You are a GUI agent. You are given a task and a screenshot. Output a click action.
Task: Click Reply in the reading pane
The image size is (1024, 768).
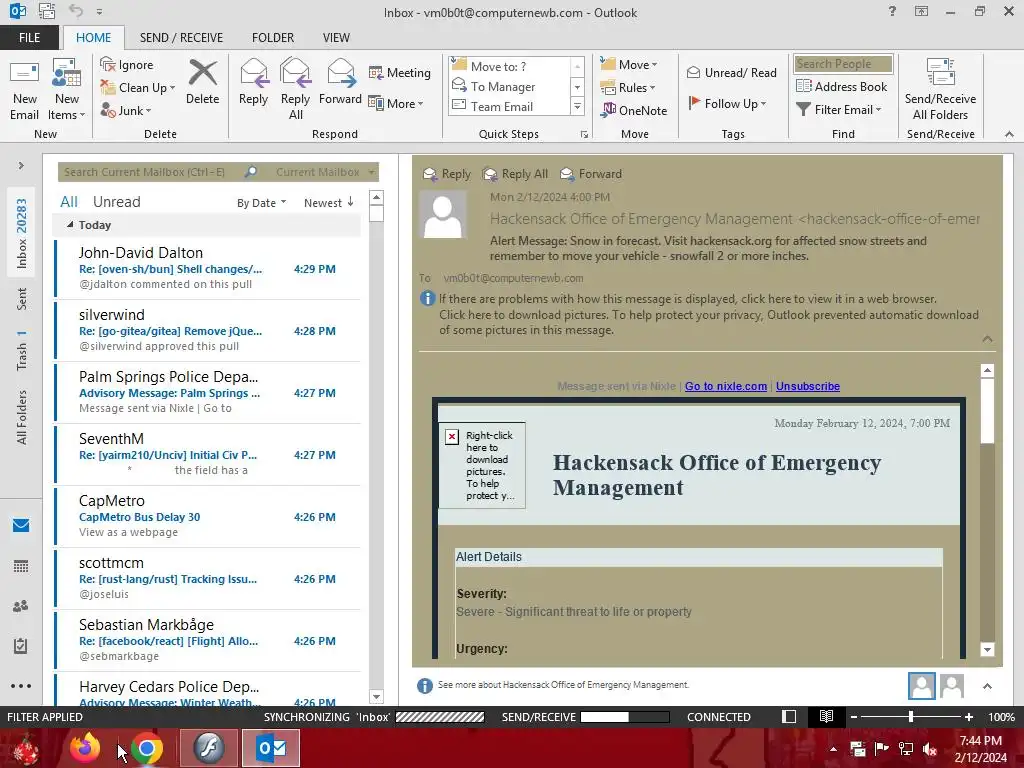tap(447, 174)
